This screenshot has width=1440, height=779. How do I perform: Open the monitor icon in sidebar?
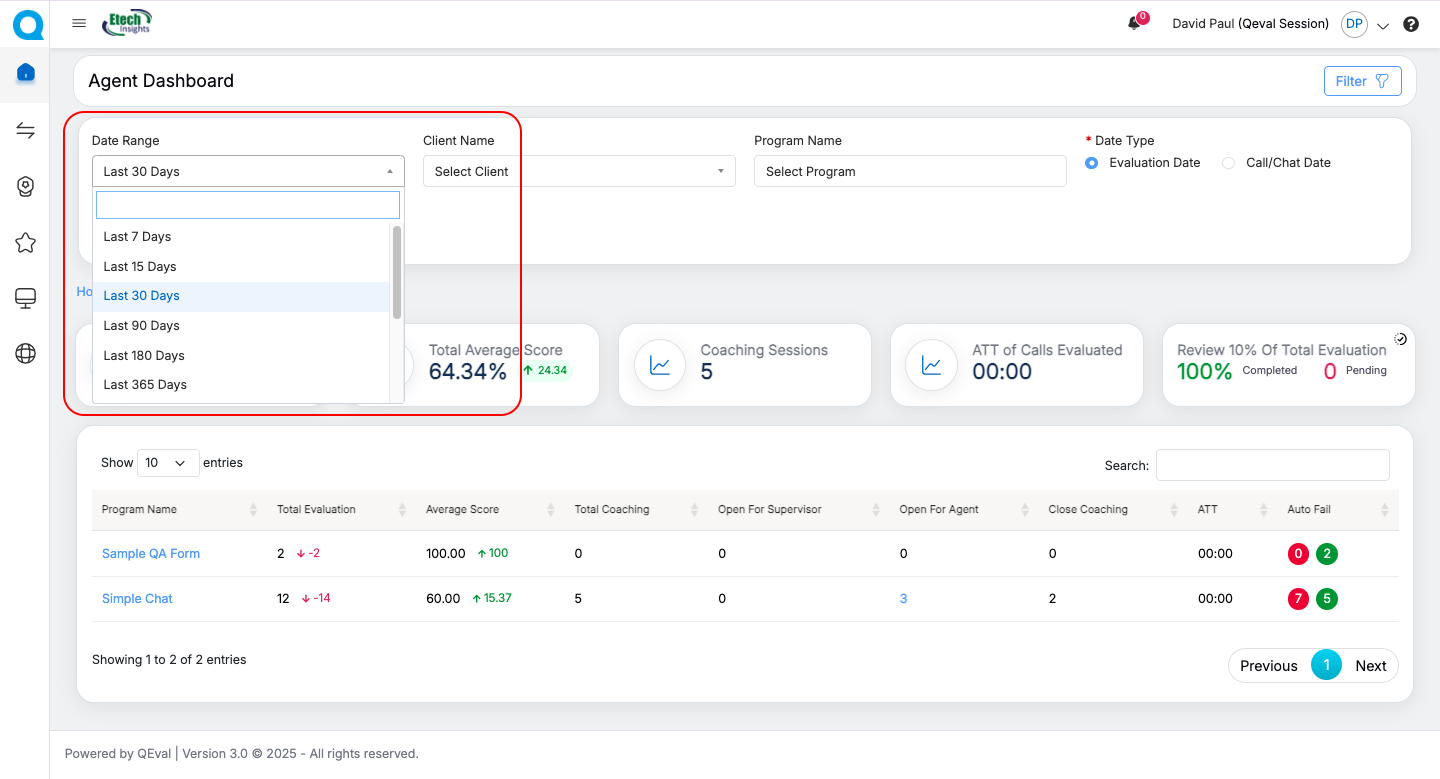coord(26,298)
